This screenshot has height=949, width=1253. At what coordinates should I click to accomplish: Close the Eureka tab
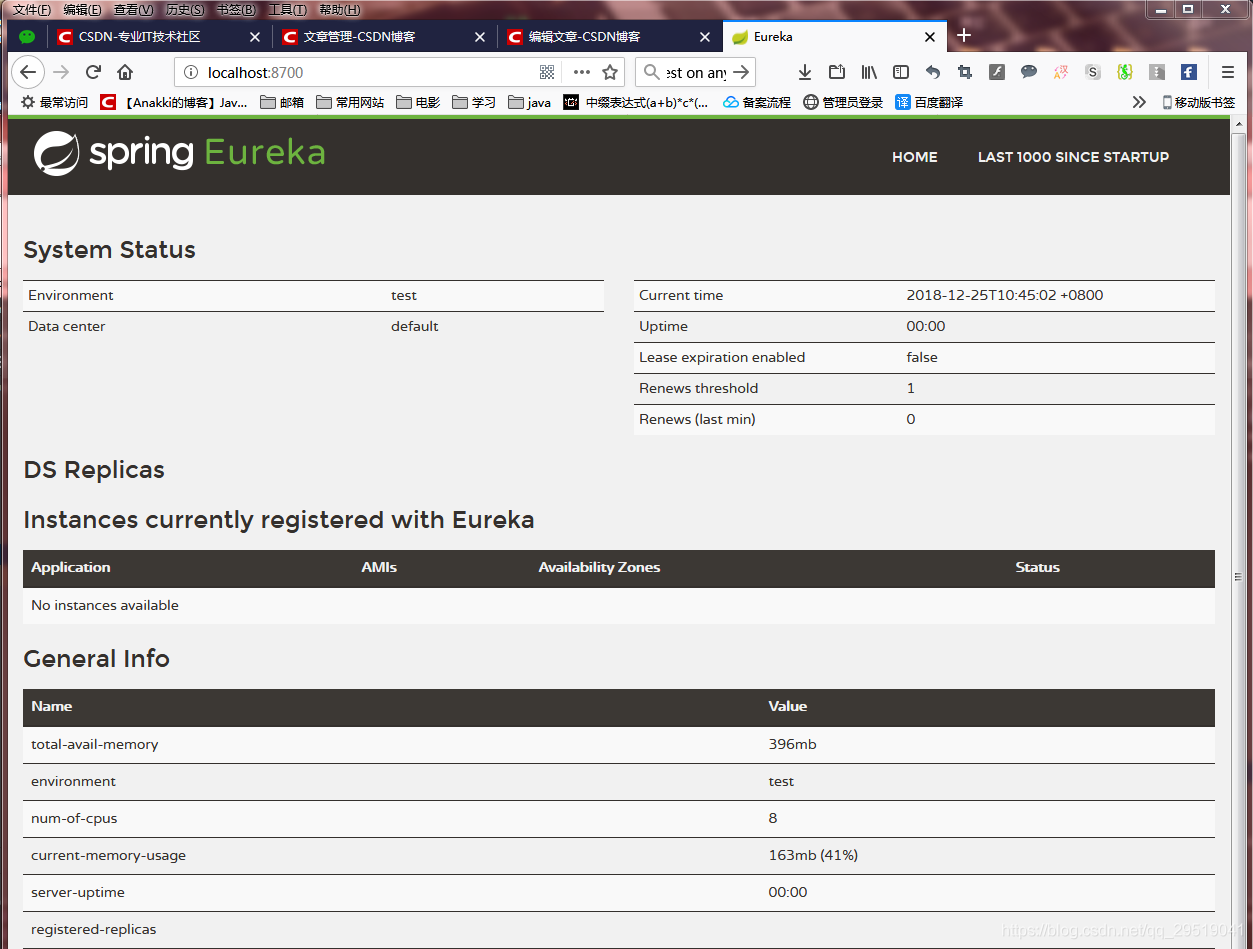(930, 37)
